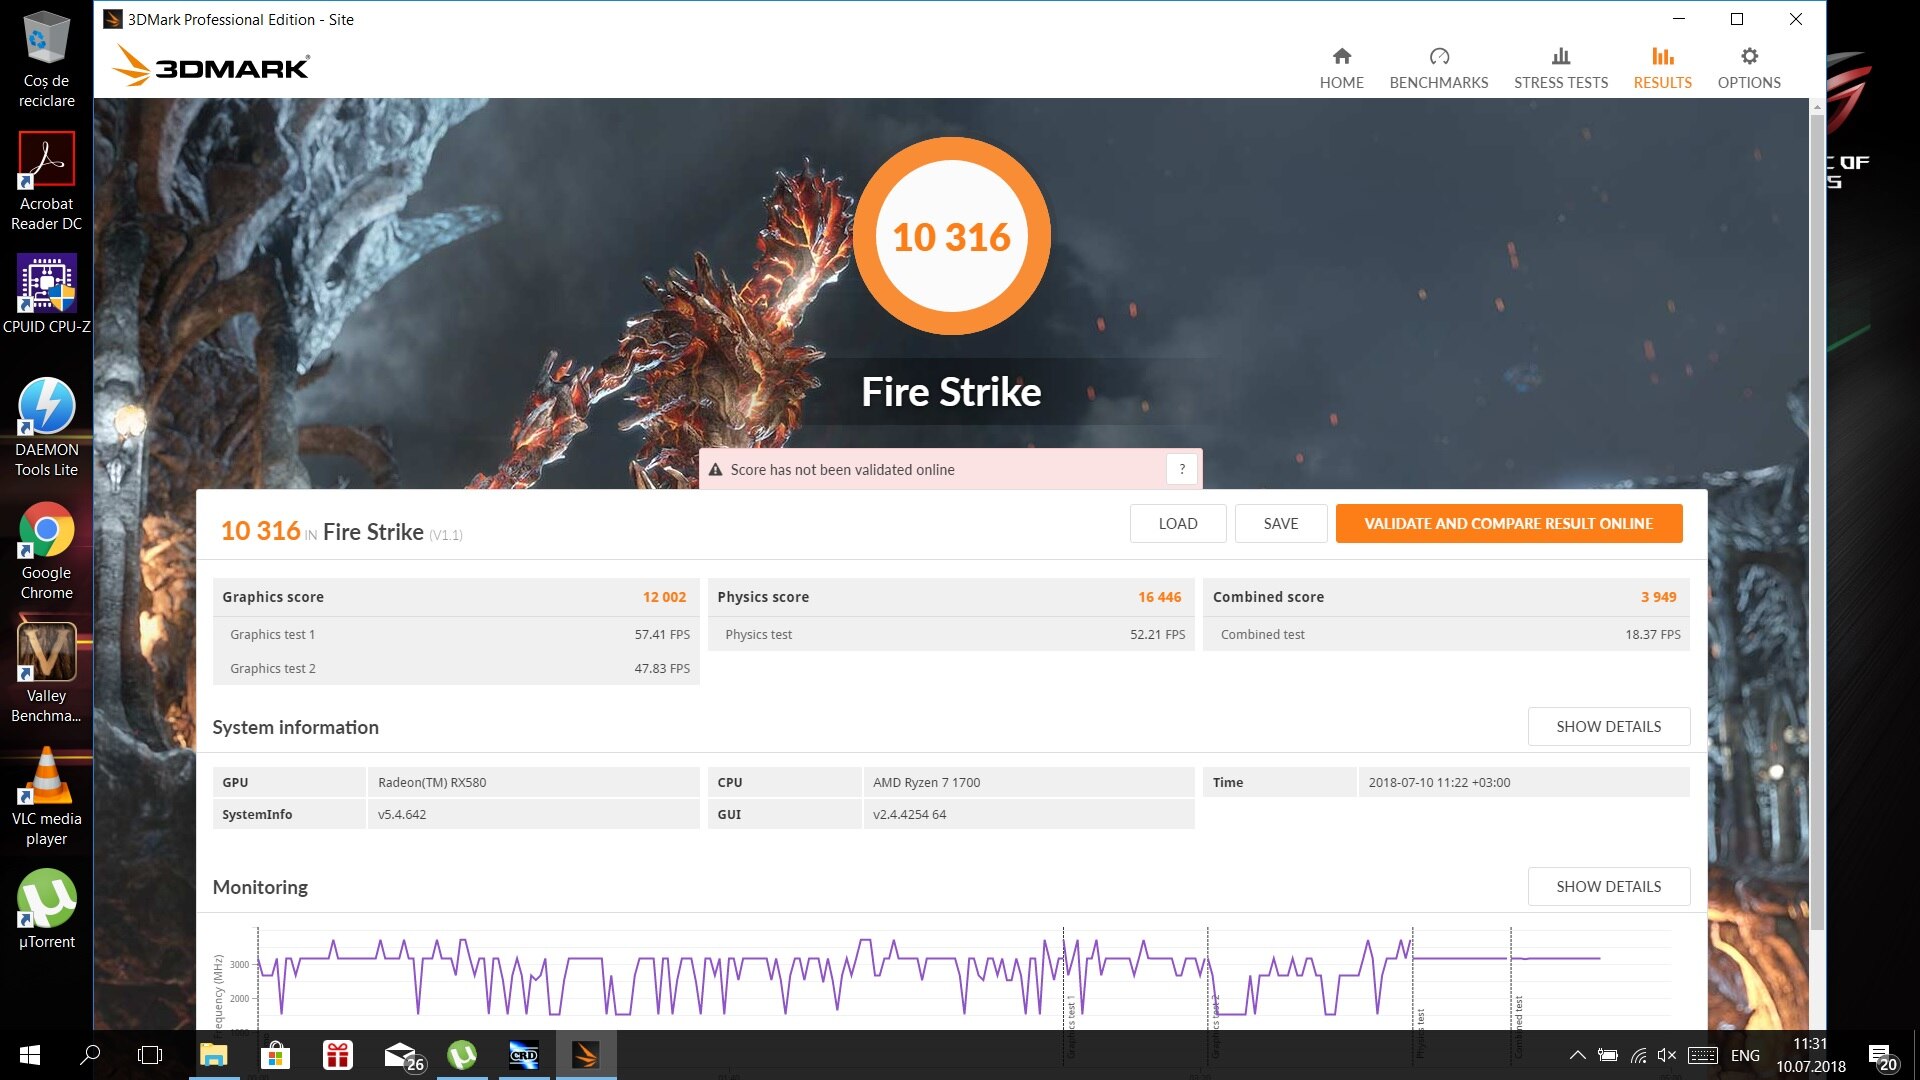Open the CRD app on the taskbar
The height and width of the screenshot is (1080, 1920).
click(524, 1055)
